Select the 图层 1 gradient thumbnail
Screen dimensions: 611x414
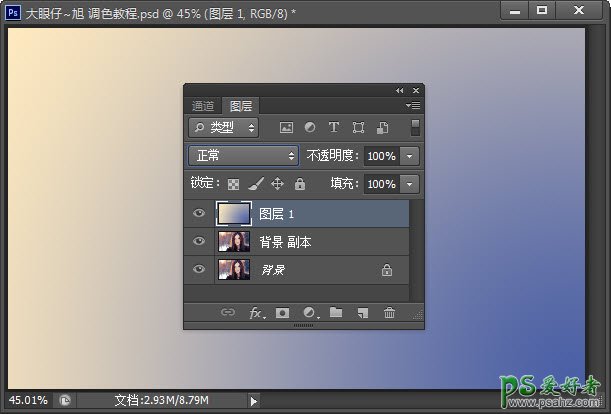233,214
